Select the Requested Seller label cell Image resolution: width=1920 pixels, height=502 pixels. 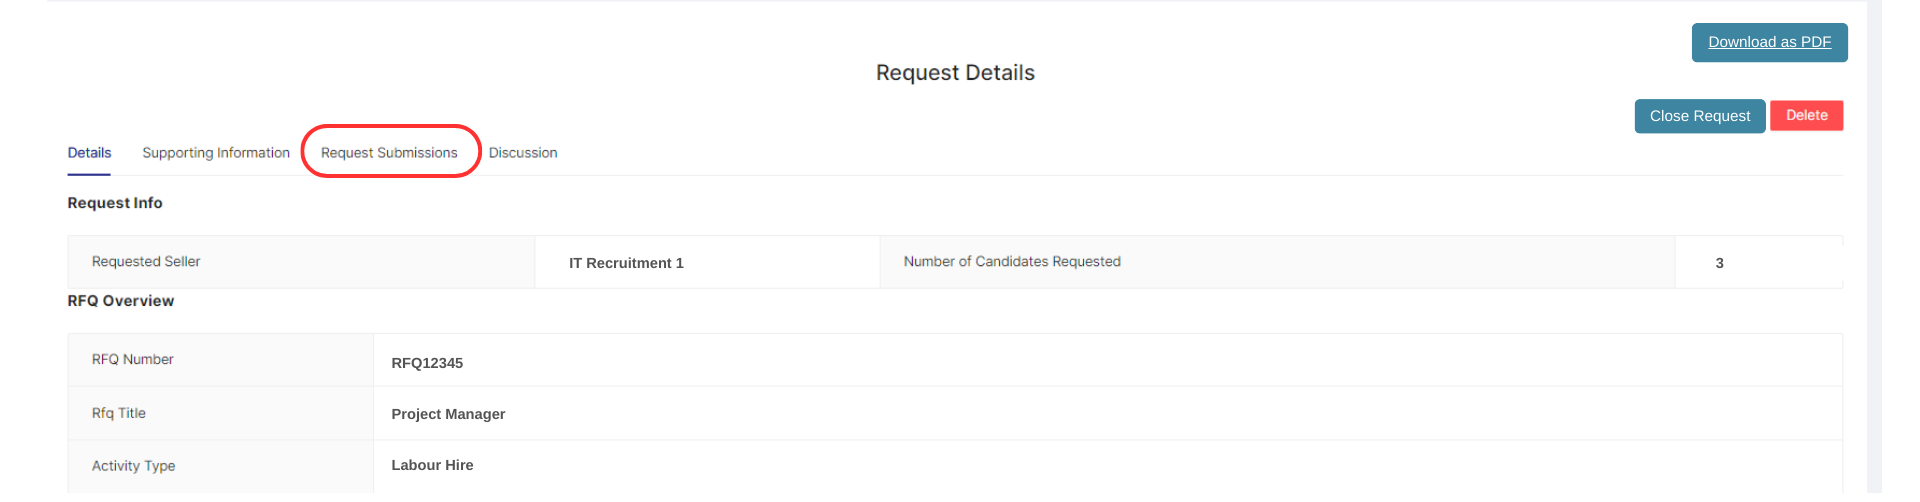click(x=146, y=262)
